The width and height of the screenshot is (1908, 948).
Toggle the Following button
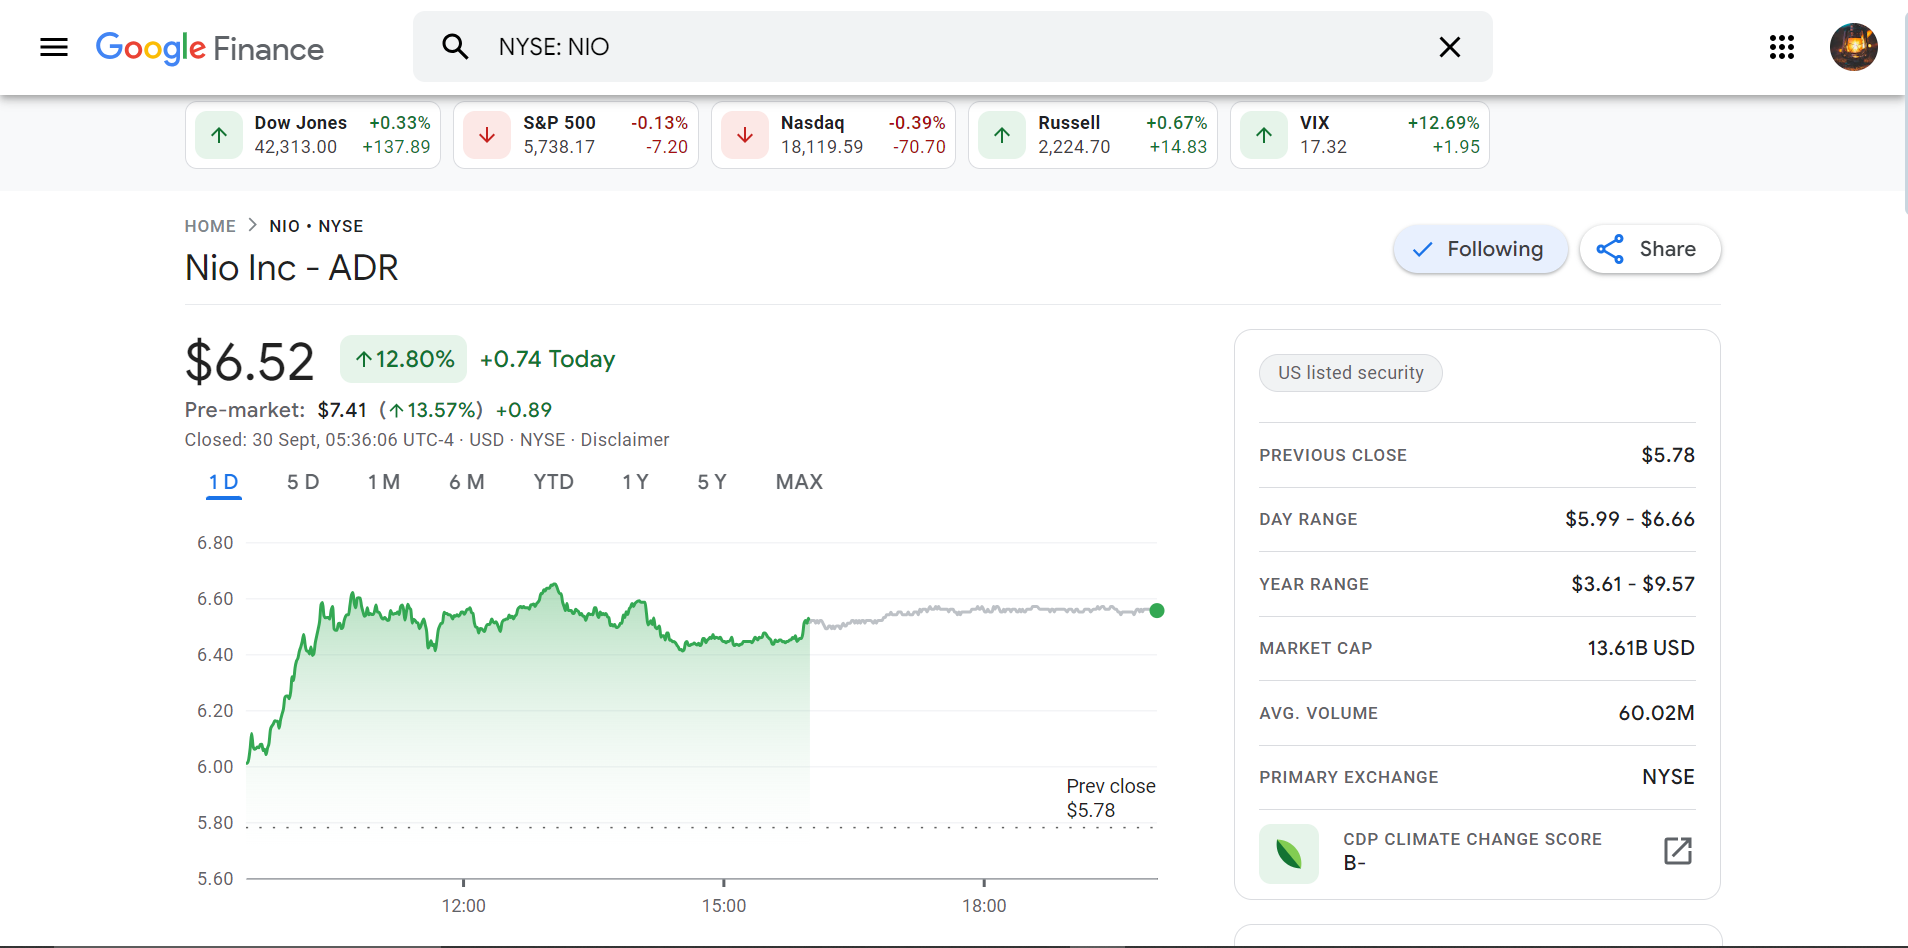click(x=1480, y=249)
